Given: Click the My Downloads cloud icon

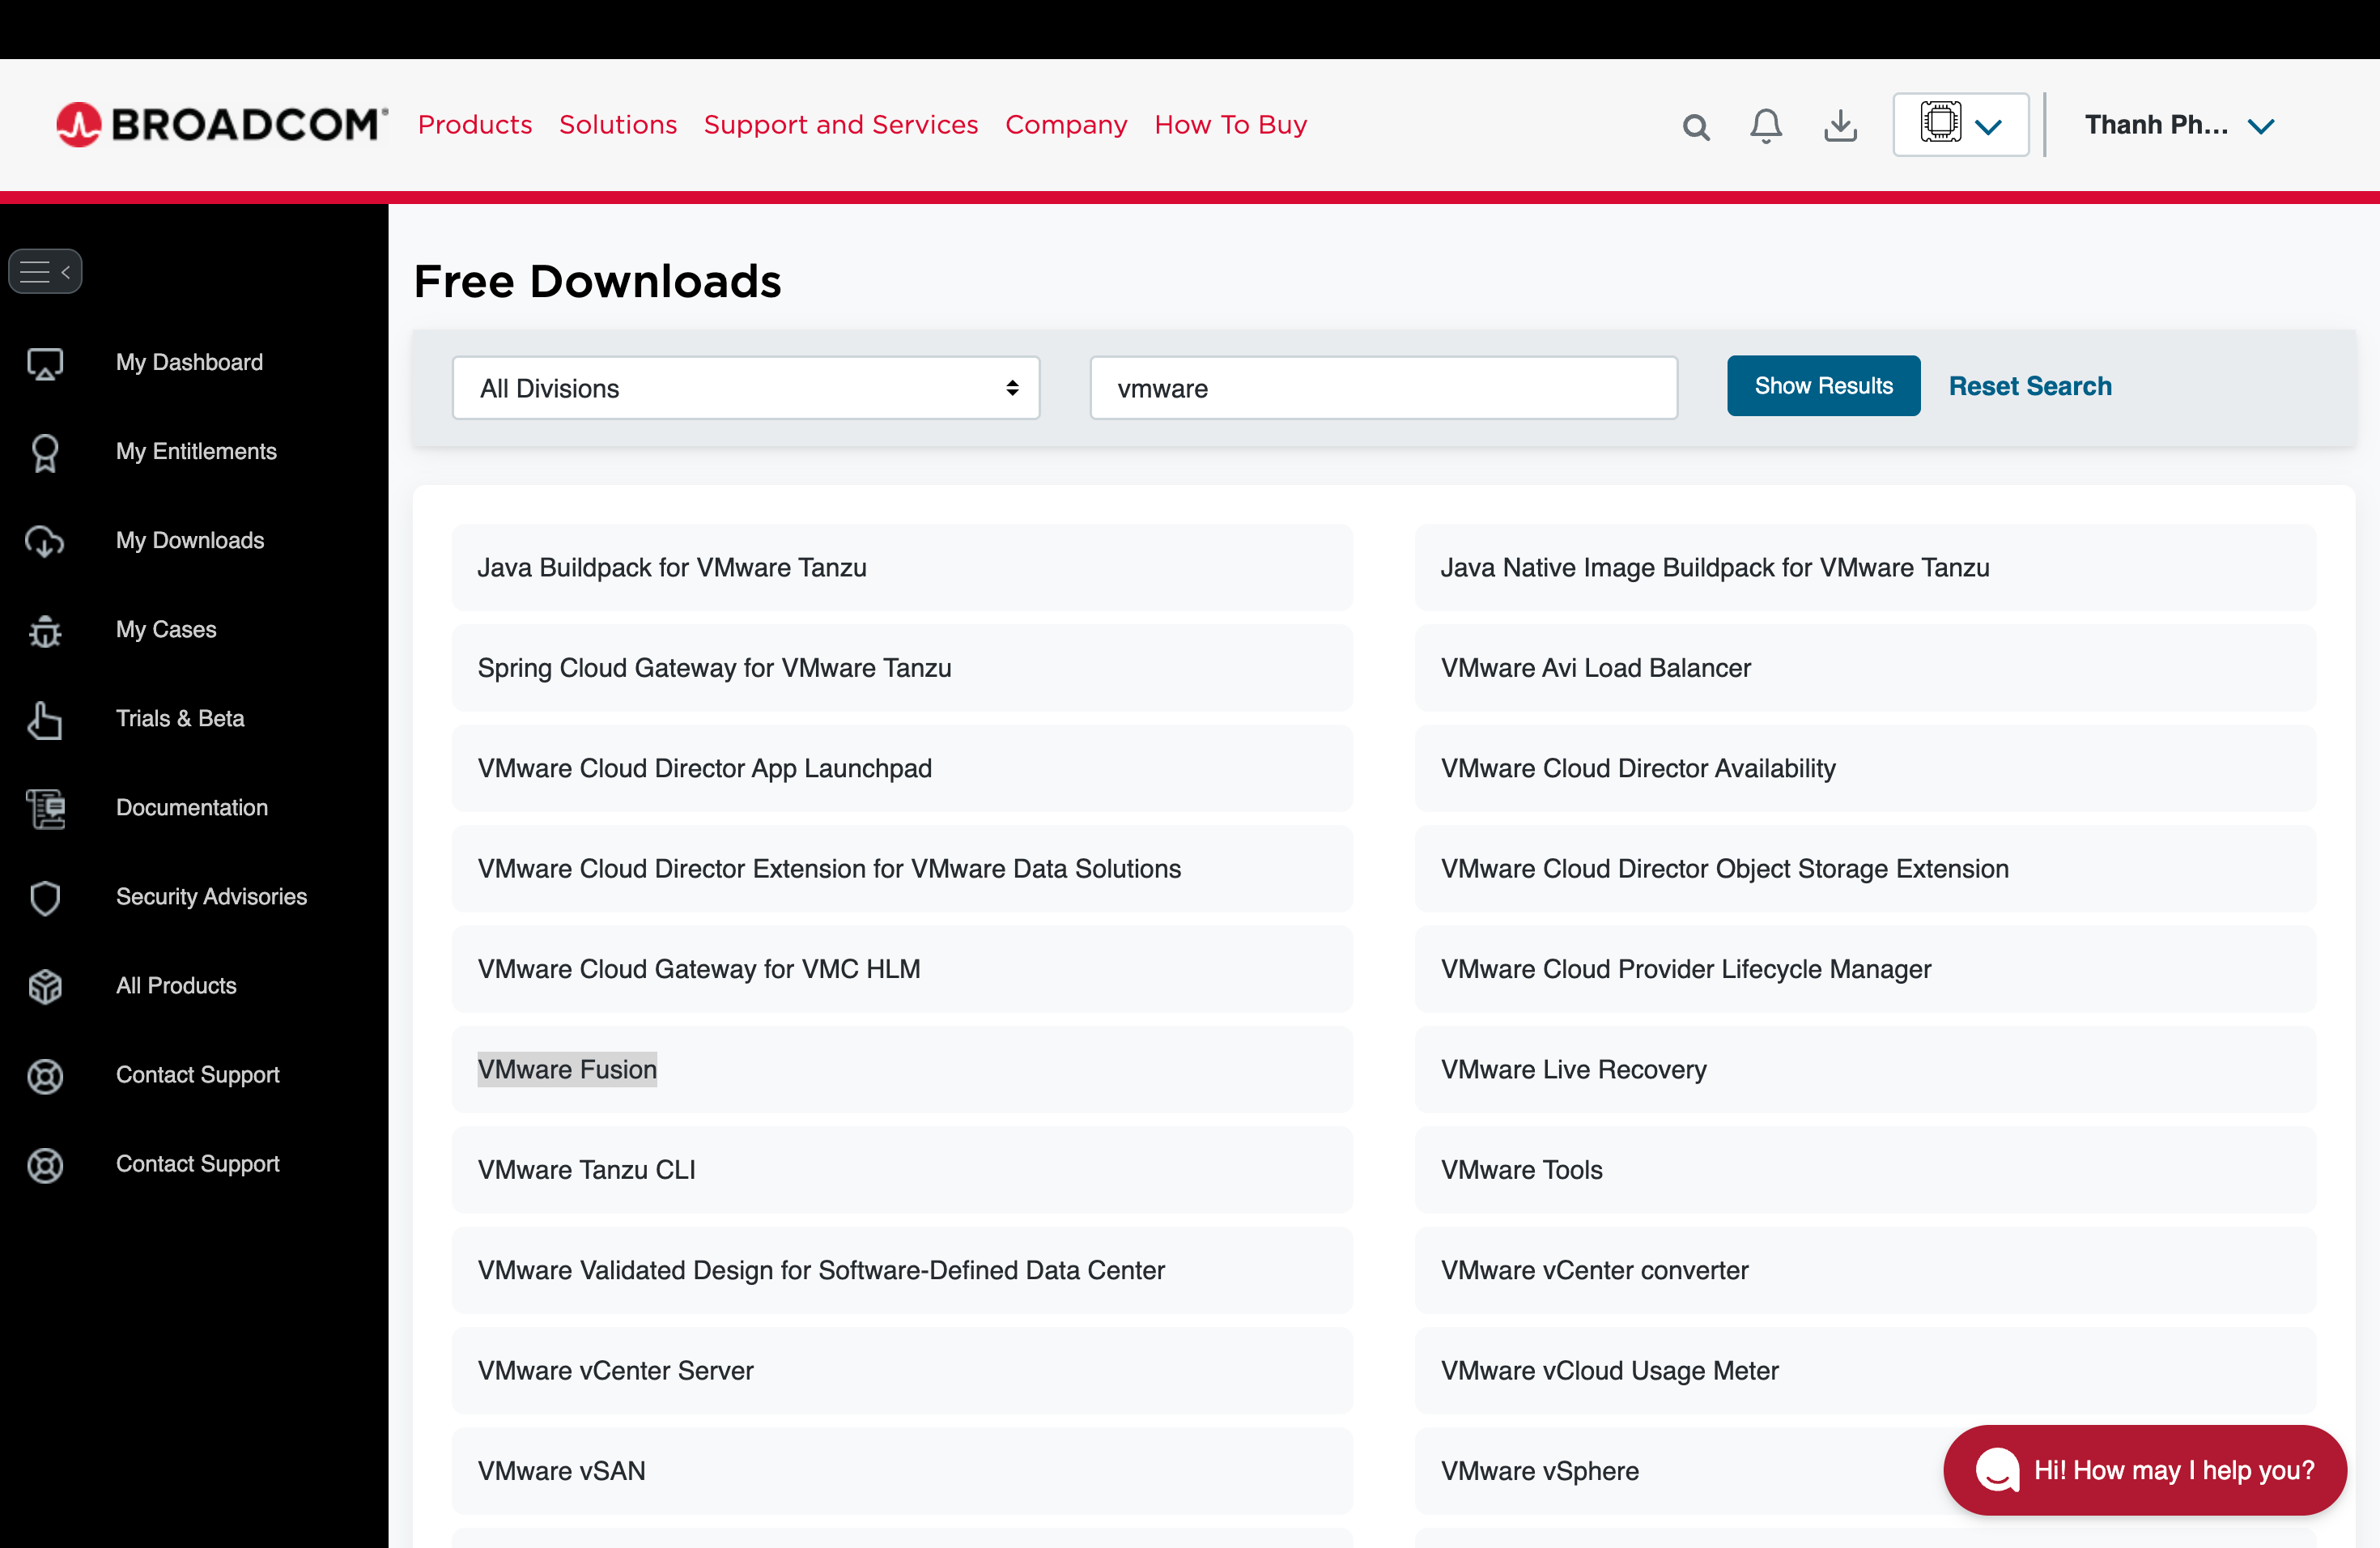Looking at the screenshot, I should coord(45,541).
